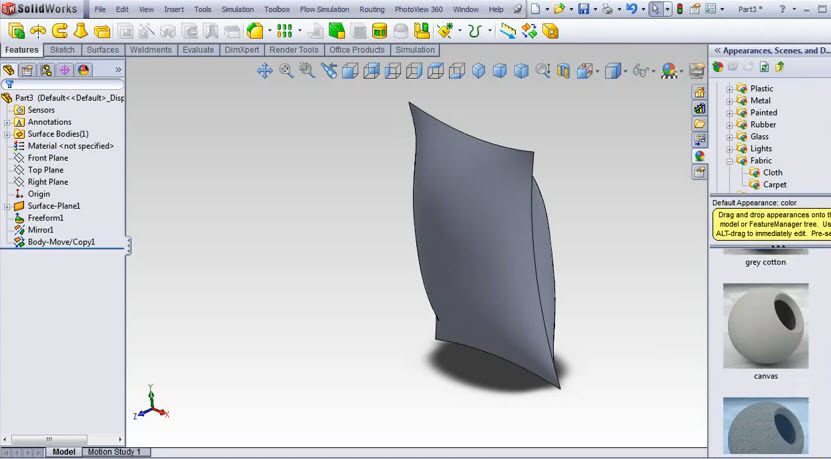Open the Hide/Show Items dropdown arrow
This screenshot has width=831, height=459.
point(653,71)
